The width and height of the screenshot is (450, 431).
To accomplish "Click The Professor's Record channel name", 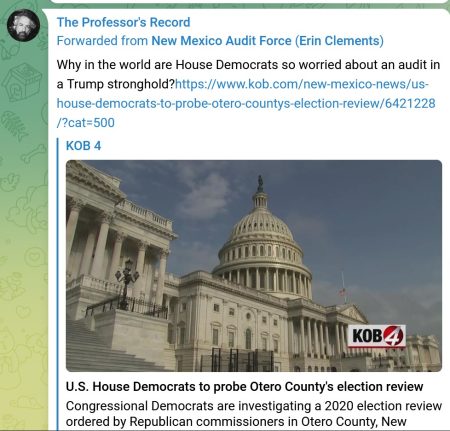I will (x=123, y=23).
